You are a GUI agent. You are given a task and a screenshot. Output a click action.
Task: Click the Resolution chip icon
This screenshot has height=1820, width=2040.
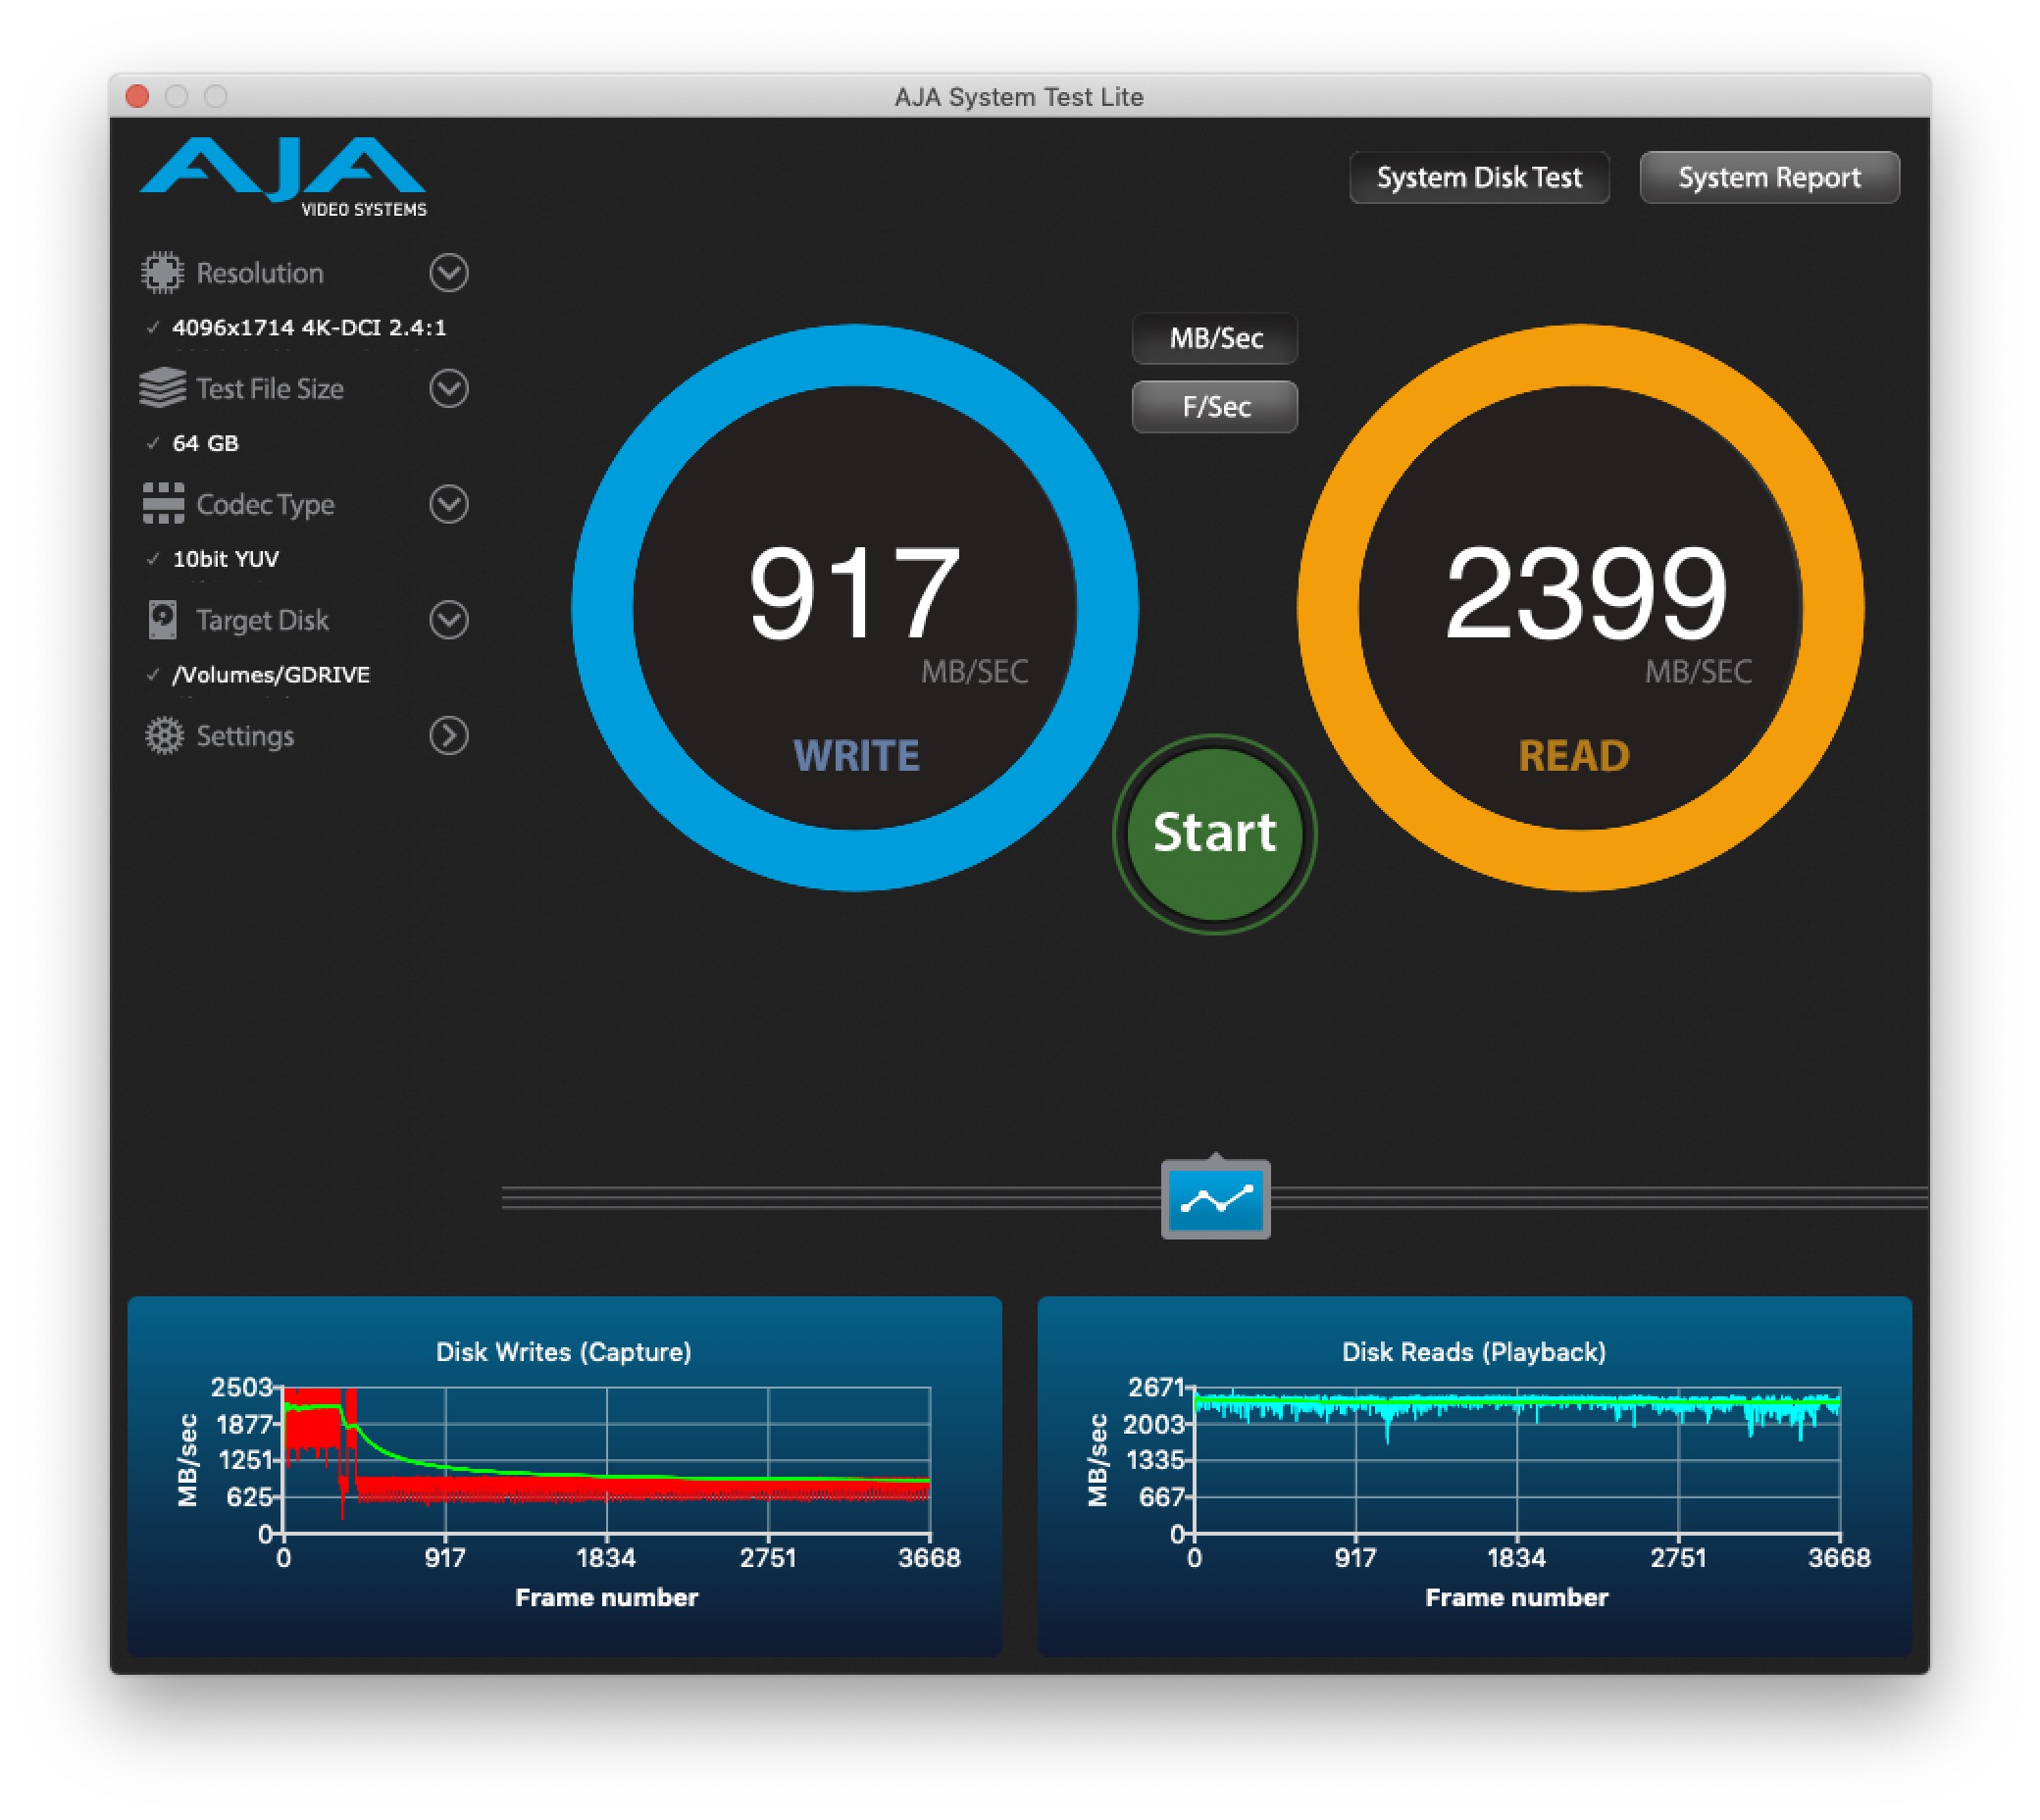click(x=162, y=273)
